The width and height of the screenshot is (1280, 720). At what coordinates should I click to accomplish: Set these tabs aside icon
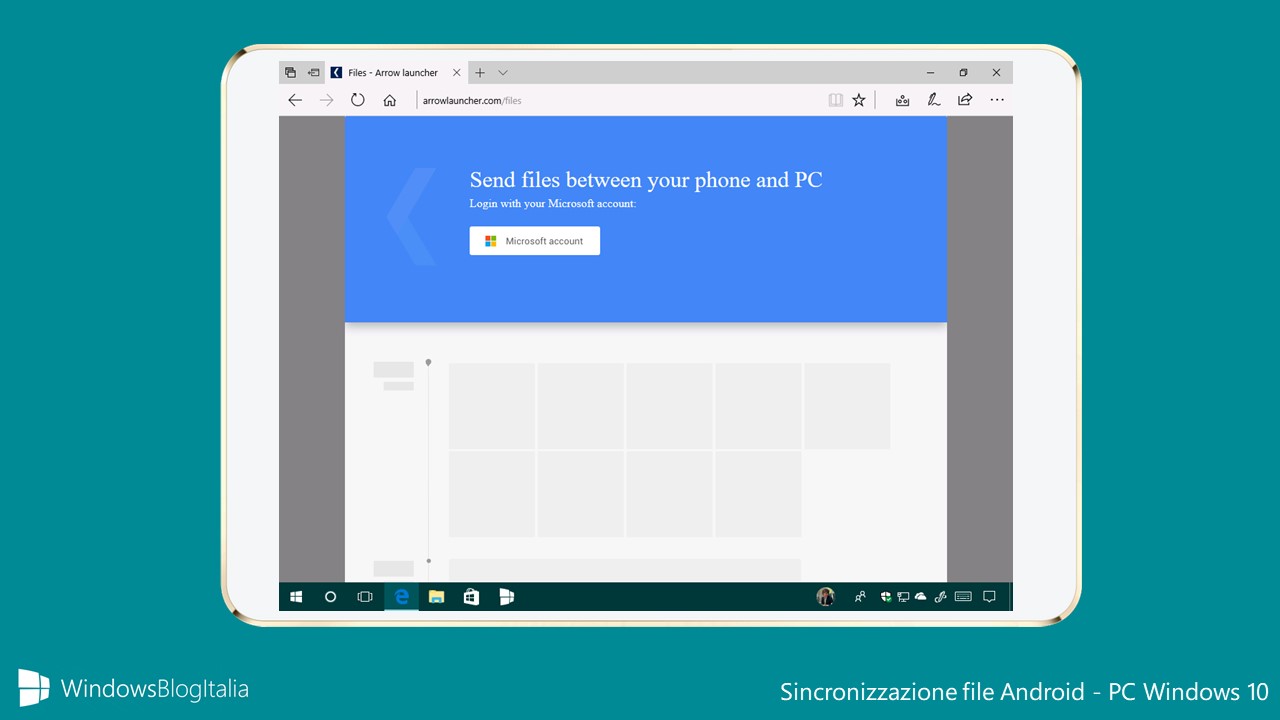coord(314,73)
